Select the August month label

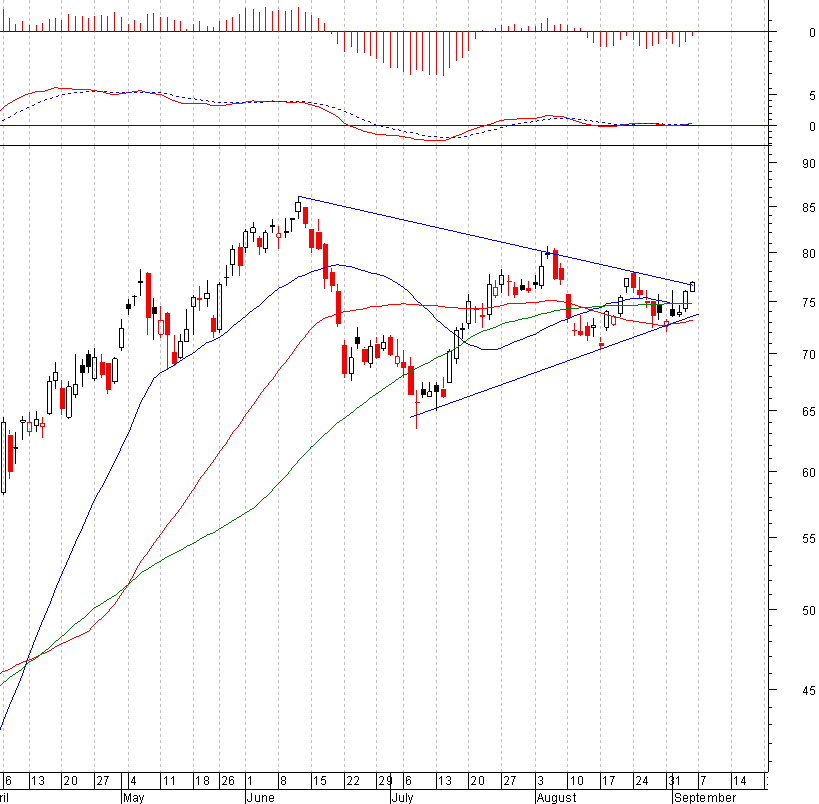pyautogui.click(x=557, y=798)
